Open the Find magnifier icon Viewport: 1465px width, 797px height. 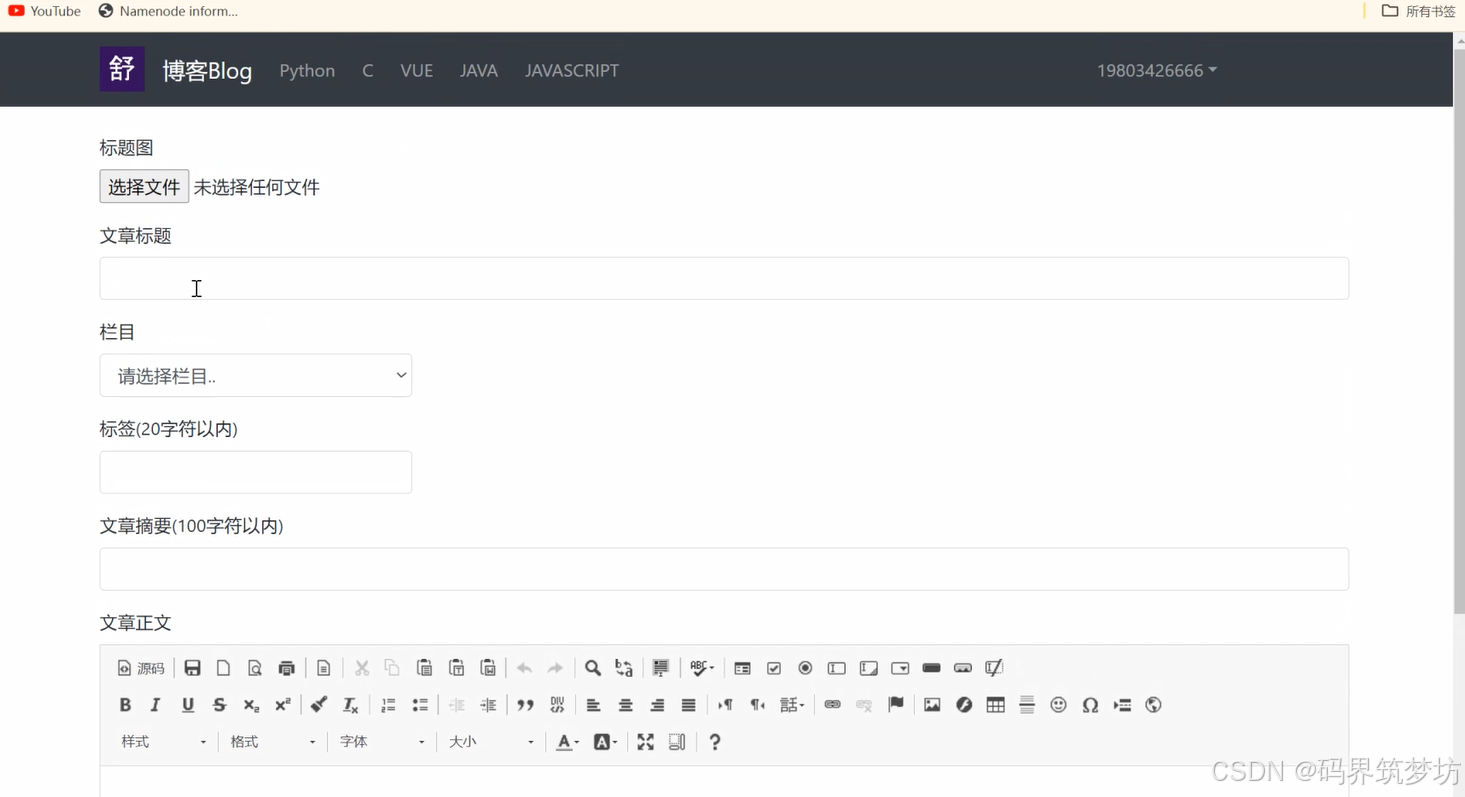593,668
